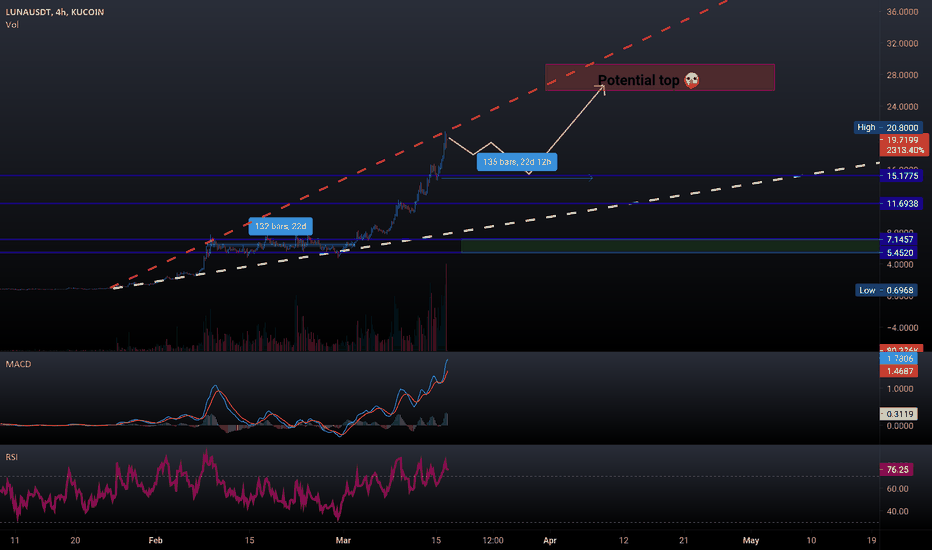Screen dimensions: 932x550
Task: Click the Vol indicator label
Action: point(12,25)
